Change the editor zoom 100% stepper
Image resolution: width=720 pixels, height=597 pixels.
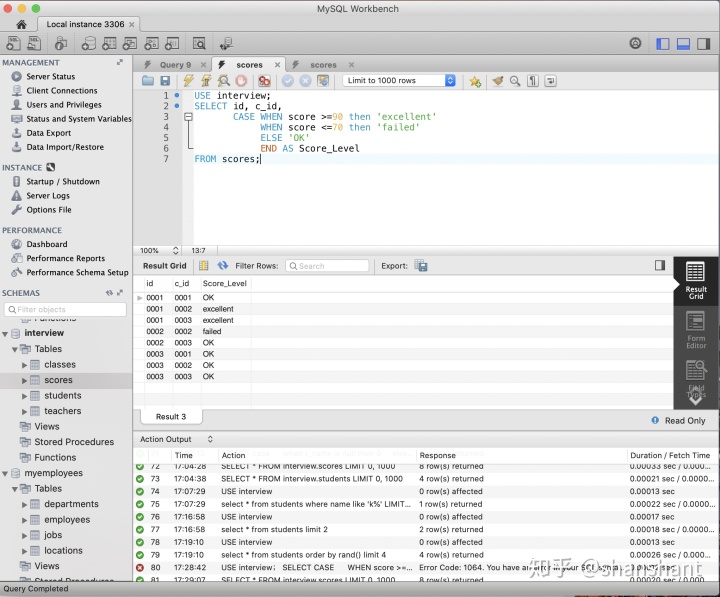(175, 250)
